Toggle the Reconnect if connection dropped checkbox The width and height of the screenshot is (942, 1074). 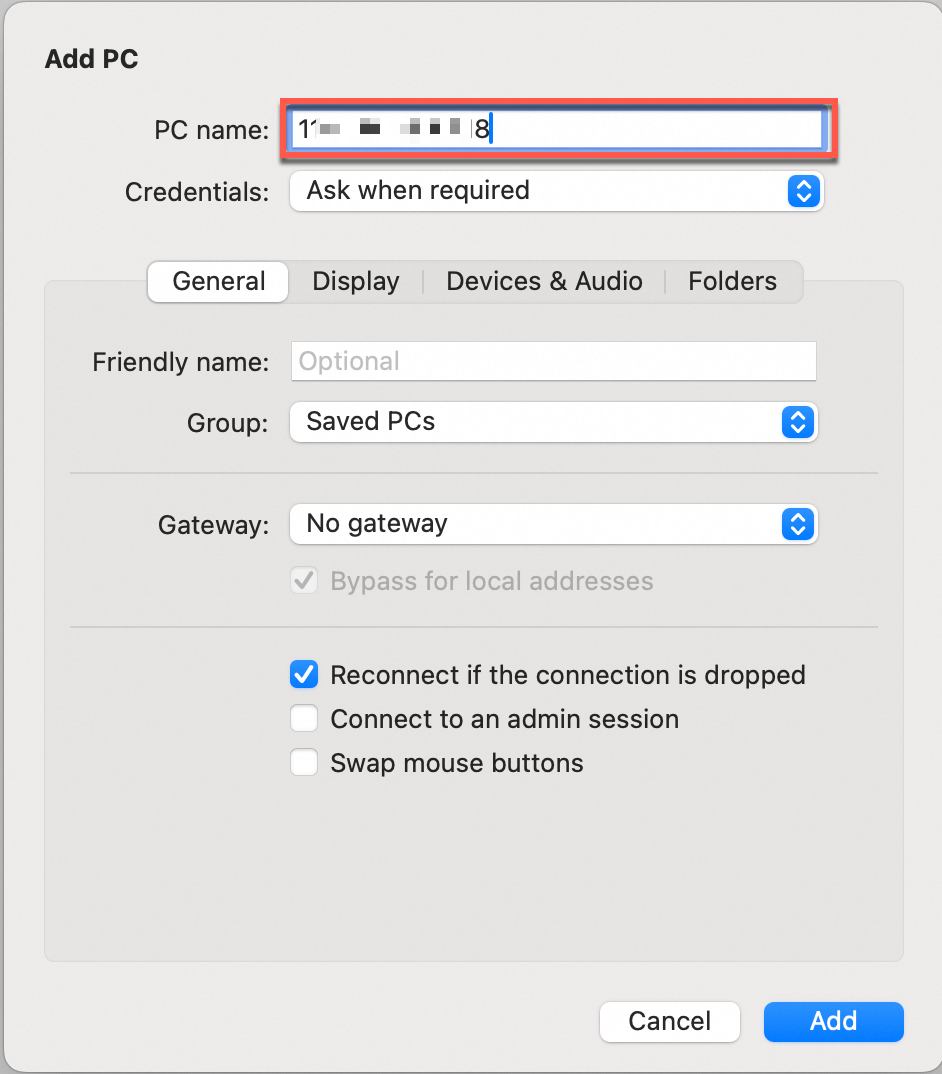(304, 675)
